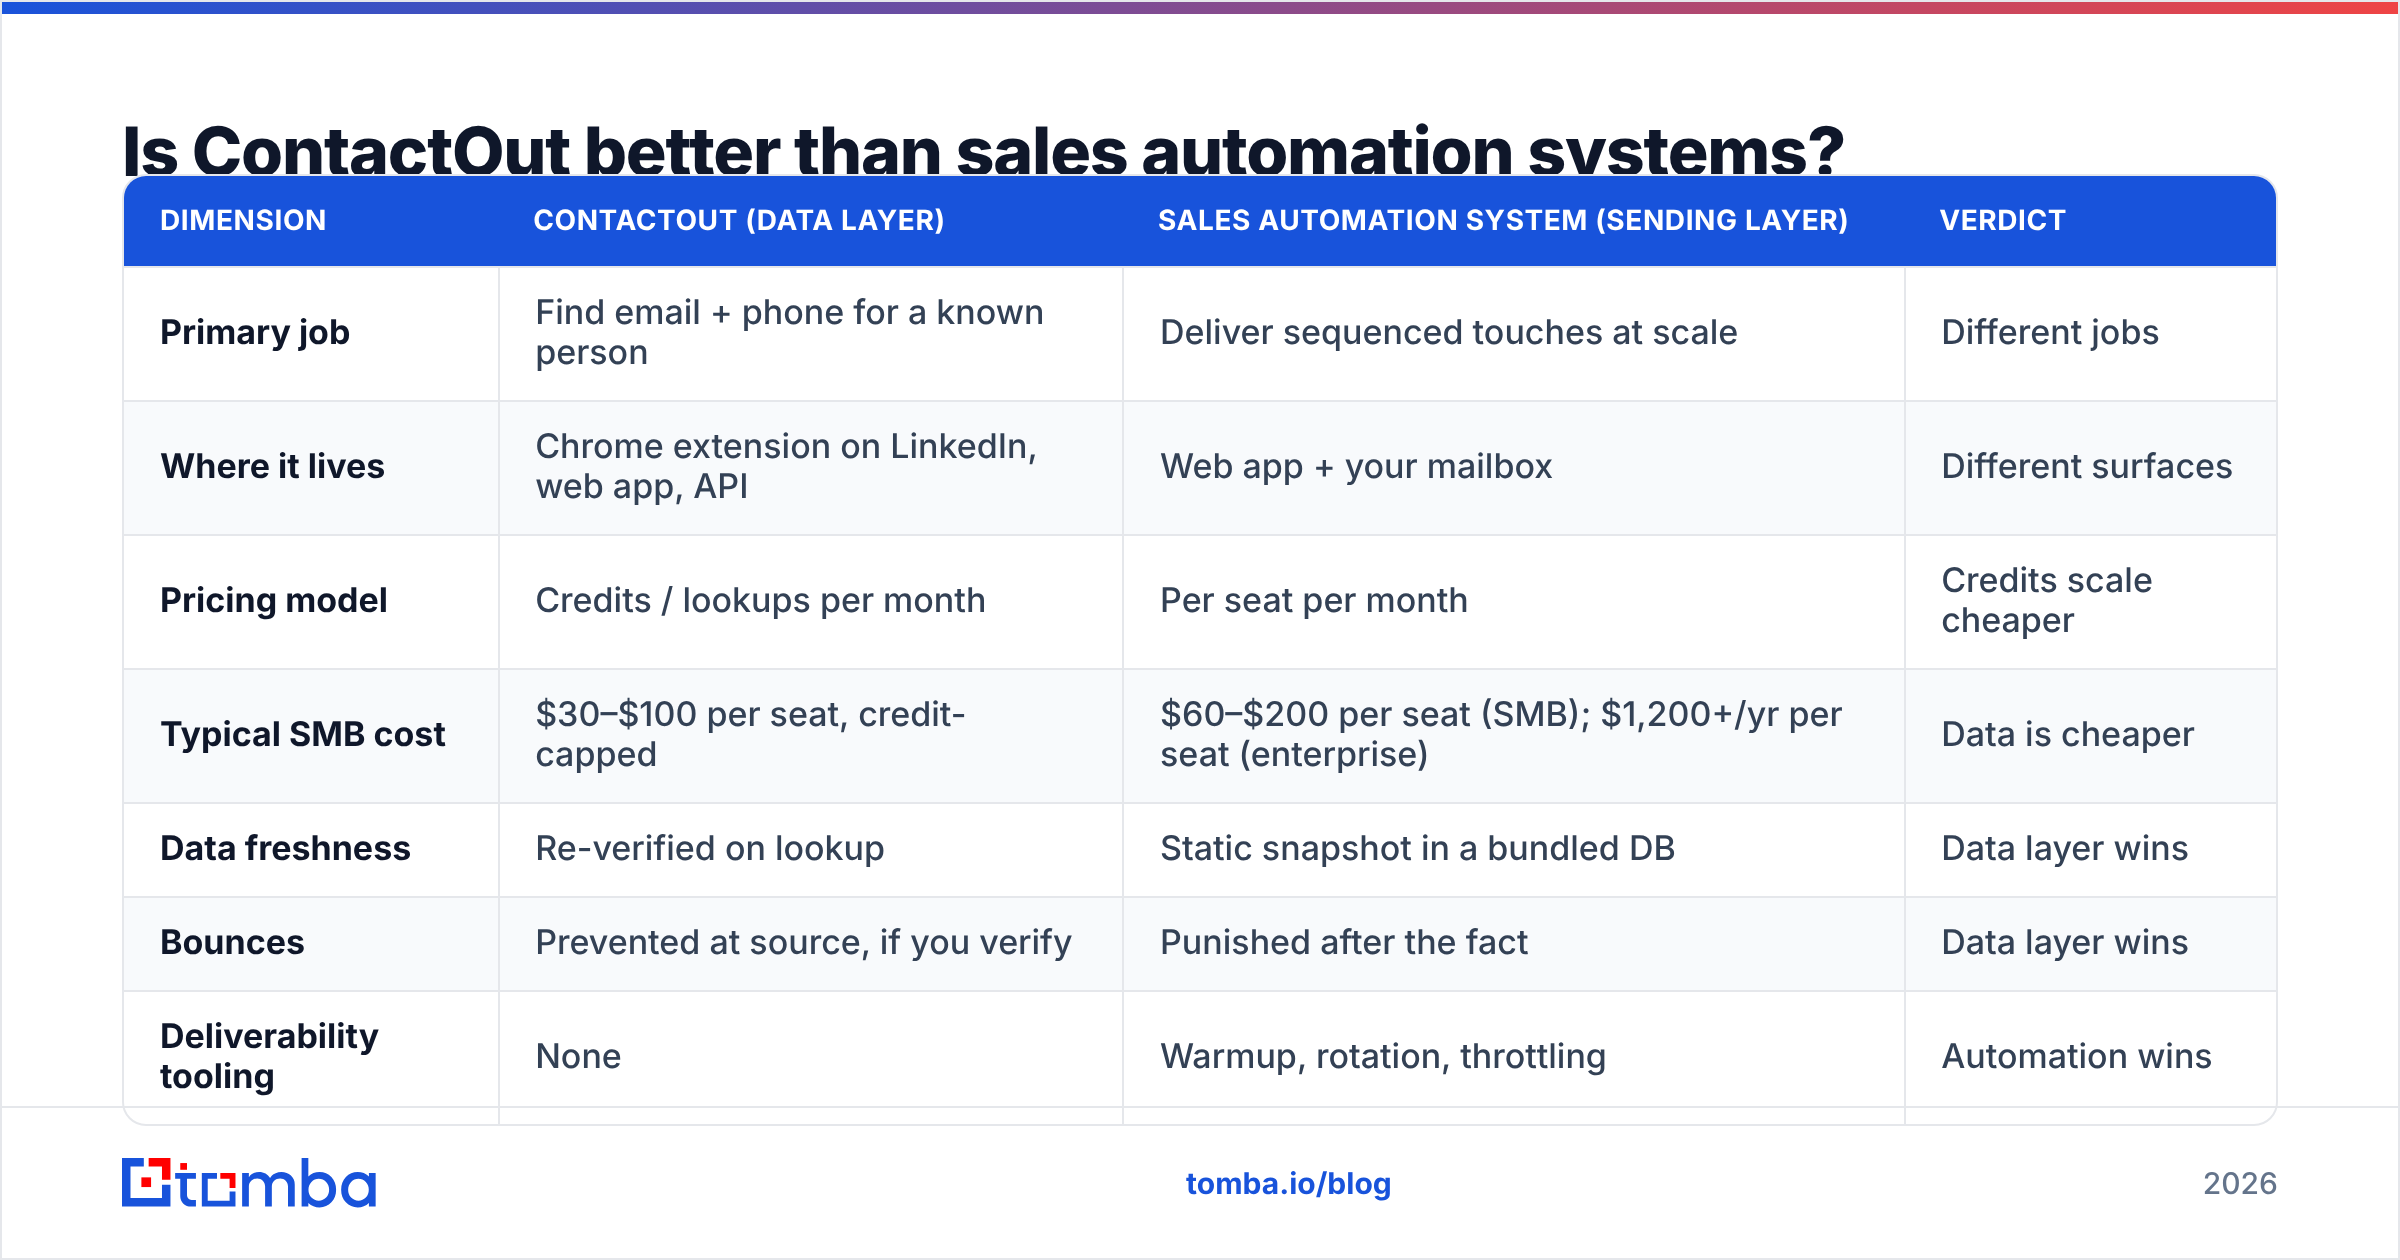Click 'Static snapshot in a bundled DB'
Viewport: 2400px width, 1260px height.
tap(1418, 849)
